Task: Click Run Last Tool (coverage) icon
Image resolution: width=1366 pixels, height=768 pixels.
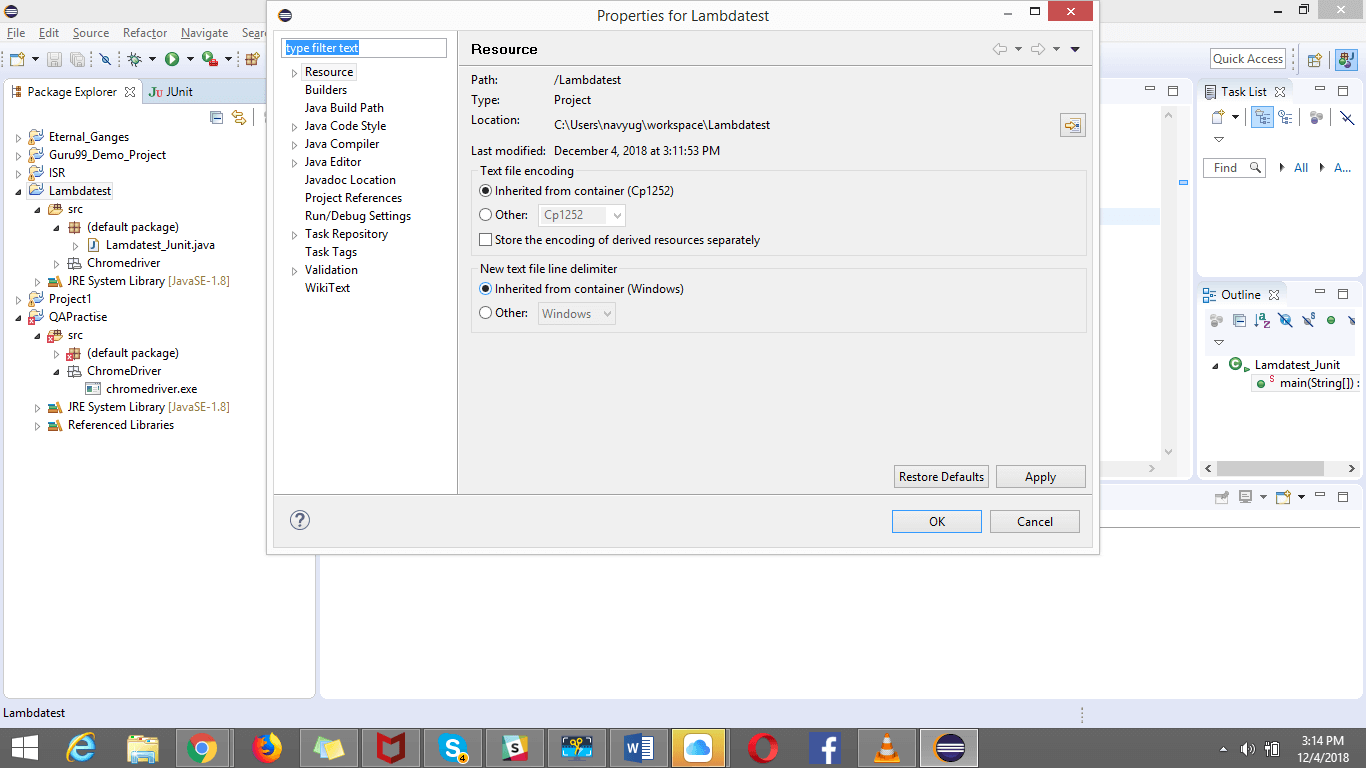Action: click(209, 59)
